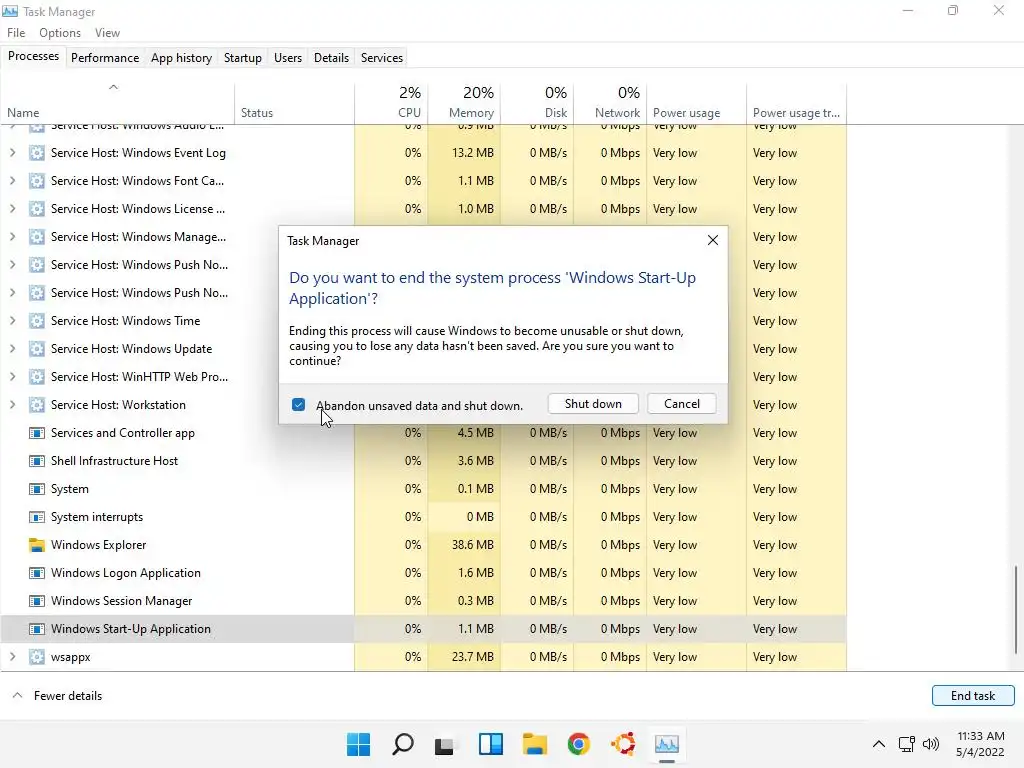Click wsappx memory value 23.7 MB
Screen dimensions: 1024x768
point(472,657)
